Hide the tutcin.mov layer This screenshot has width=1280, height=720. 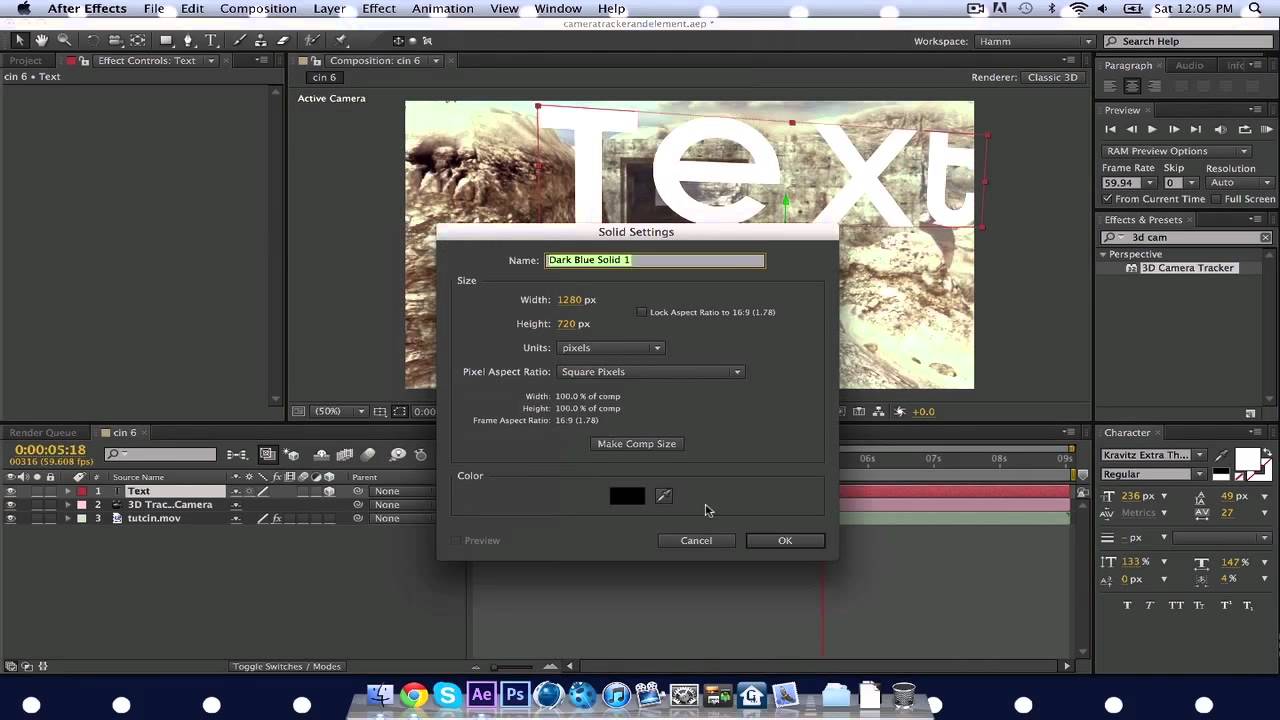(11, 519)
